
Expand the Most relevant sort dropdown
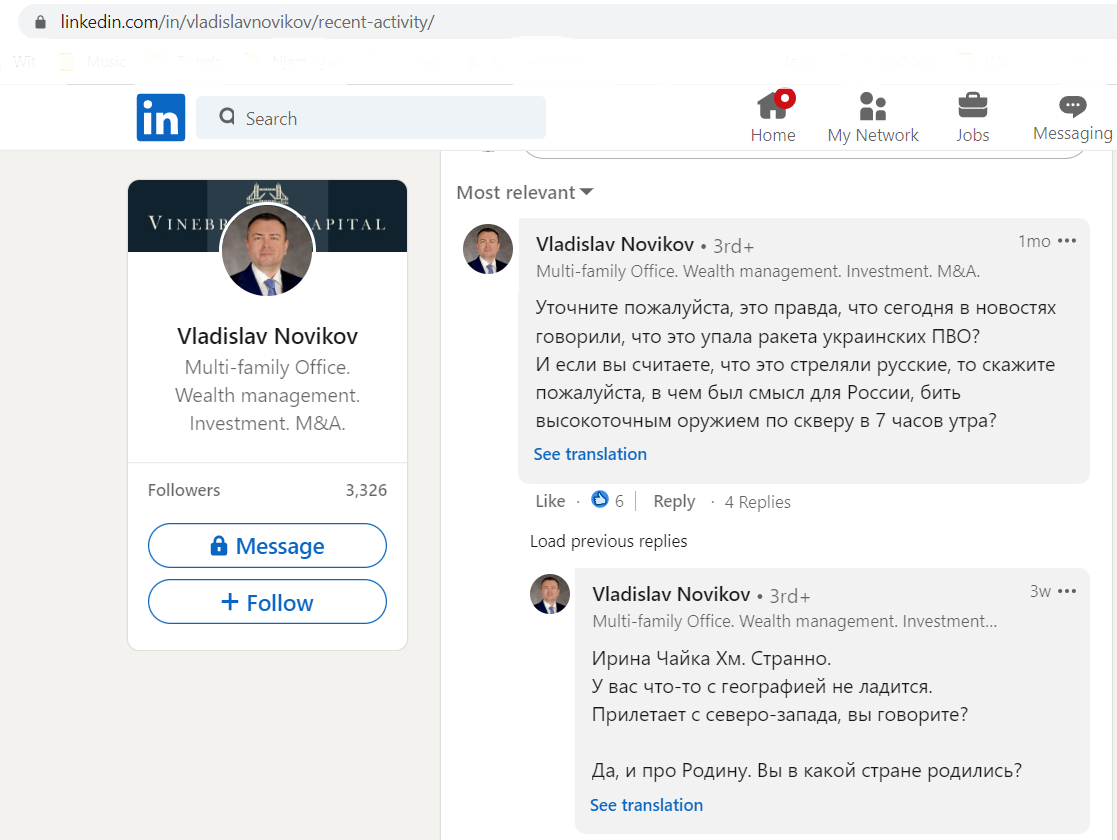524,192
